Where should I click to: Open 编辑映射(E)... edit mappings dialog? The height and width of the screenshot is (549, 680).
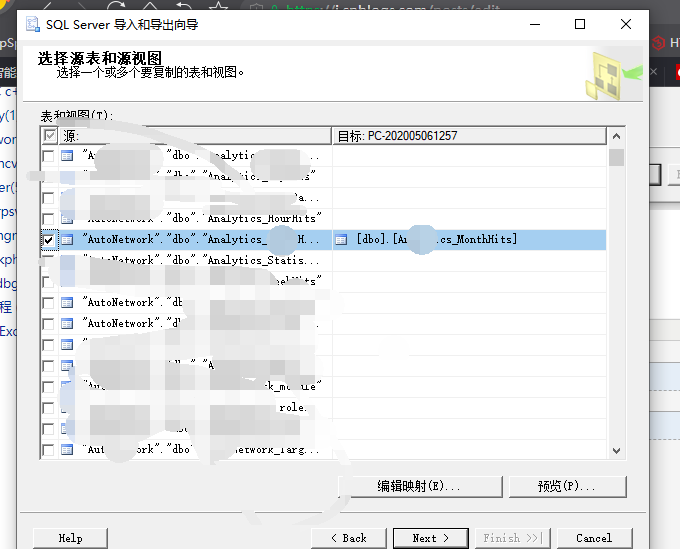420,487
